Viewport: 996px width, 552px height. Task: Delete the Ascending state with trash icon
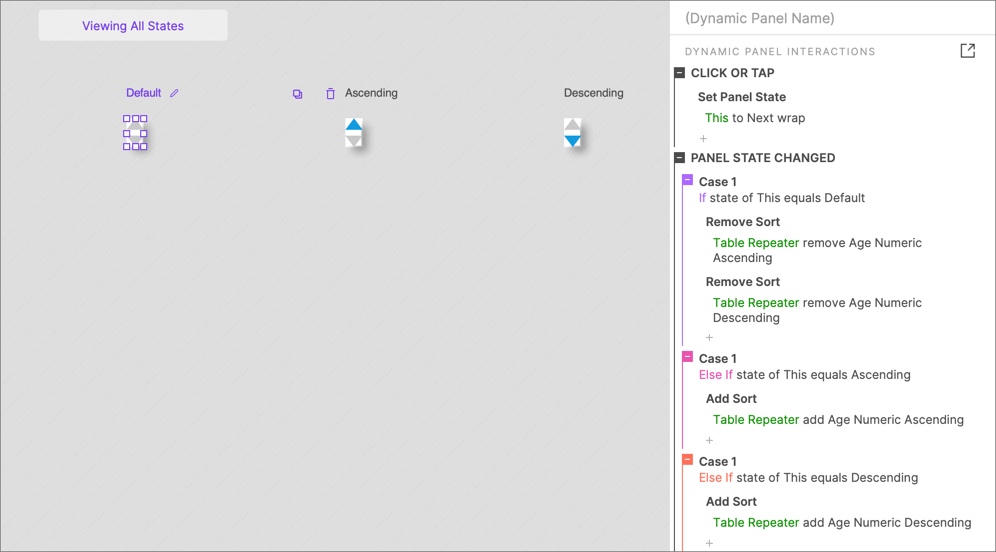[x=330, y=93]
